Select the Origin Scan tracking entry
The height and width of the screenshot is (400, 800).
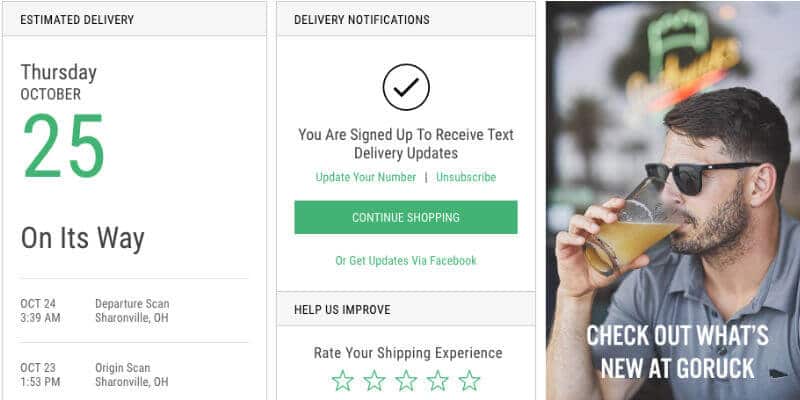click(134, 374)
